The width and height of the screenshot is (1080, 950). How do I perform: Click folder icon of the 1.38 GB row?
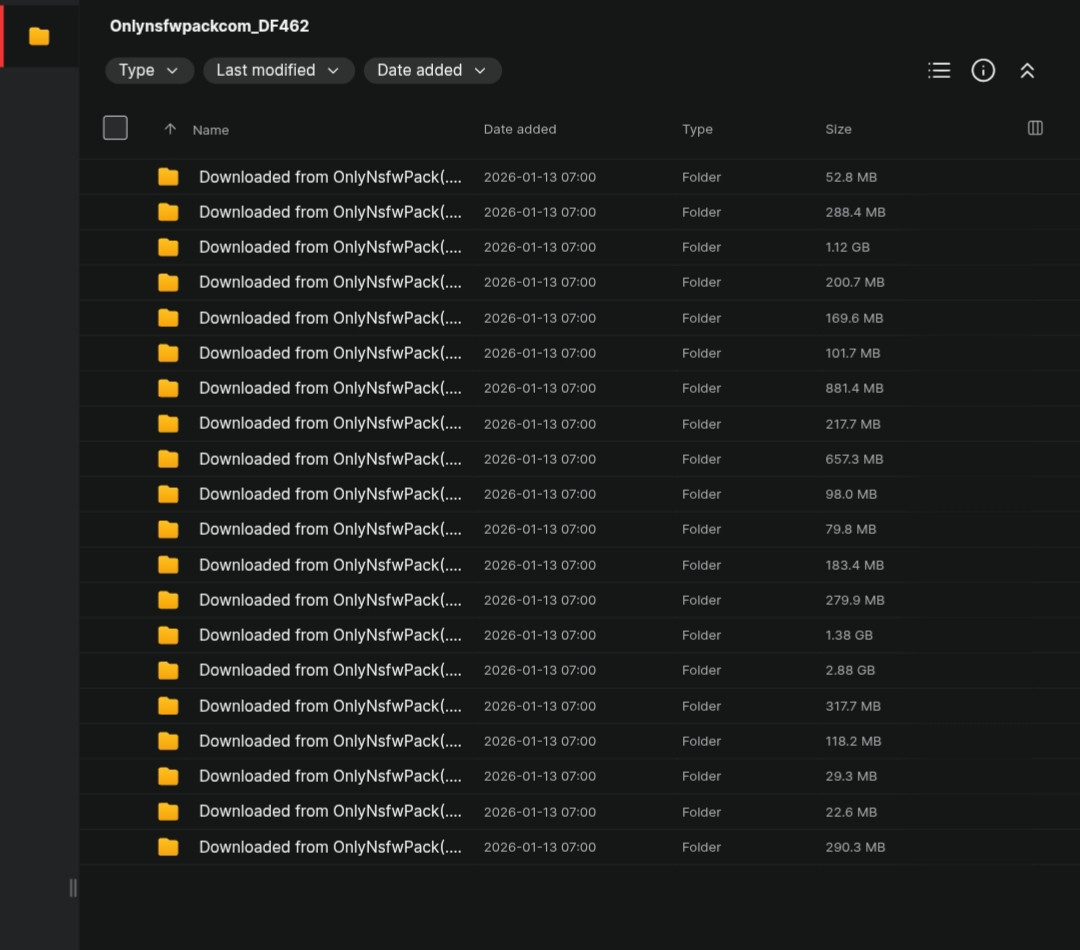point(168,636)
